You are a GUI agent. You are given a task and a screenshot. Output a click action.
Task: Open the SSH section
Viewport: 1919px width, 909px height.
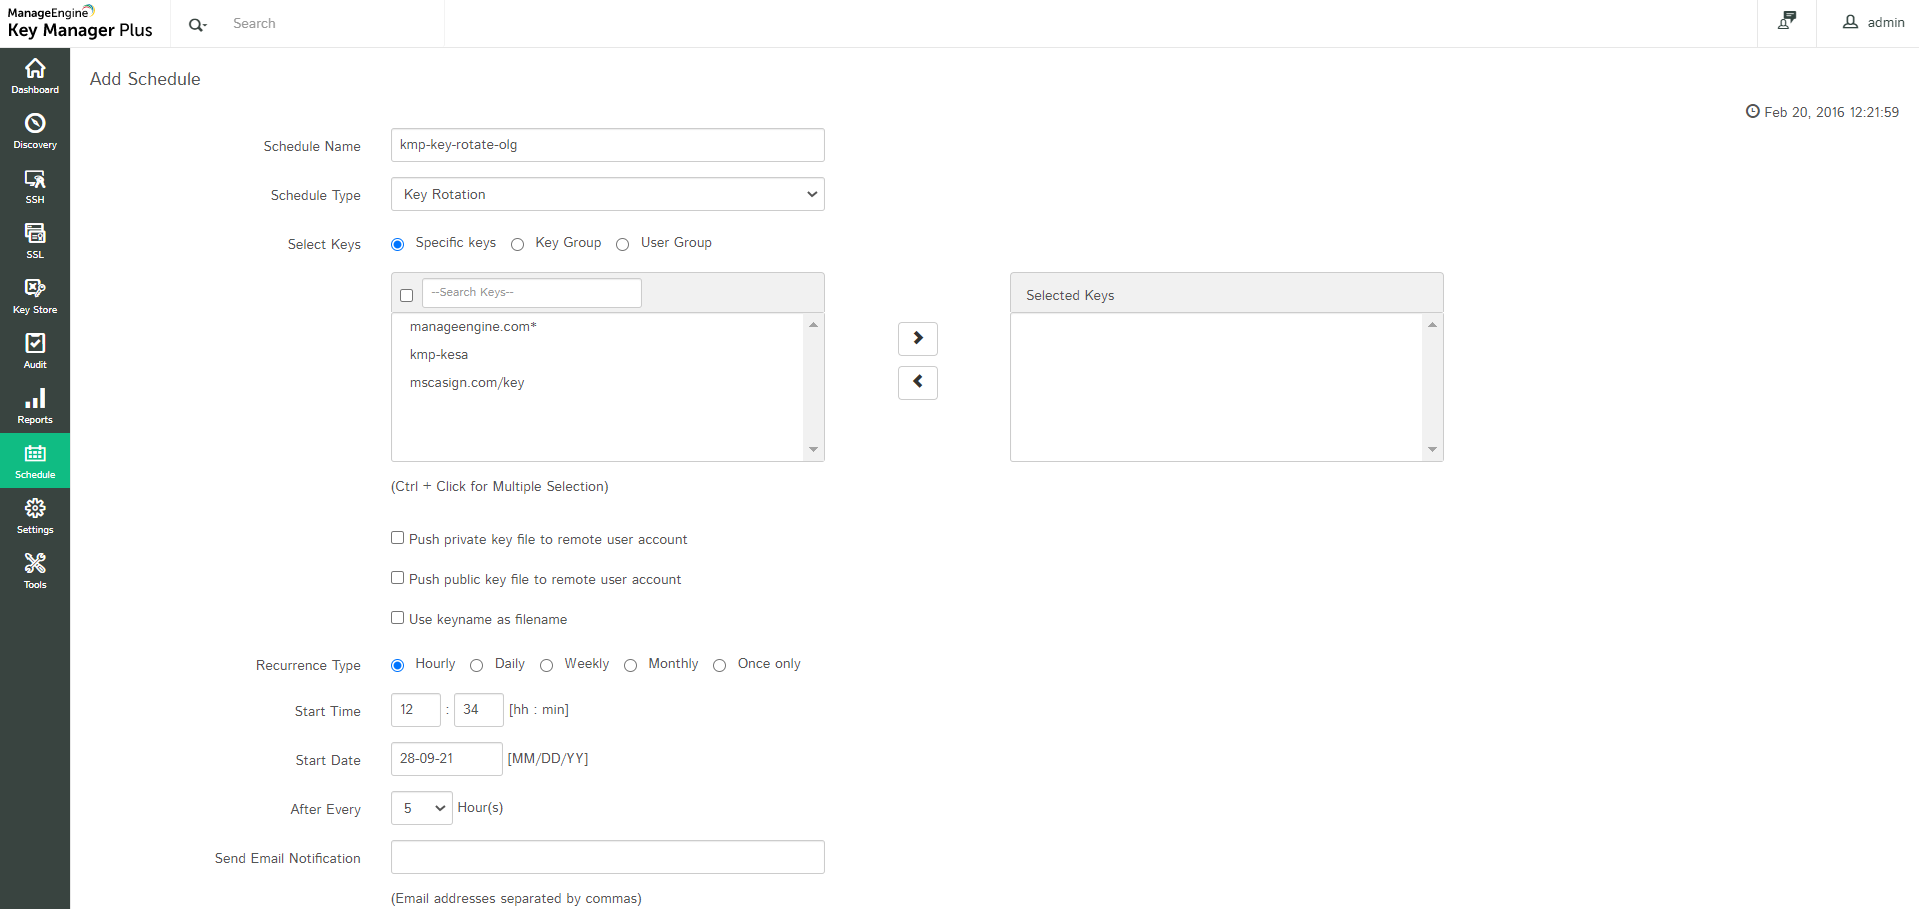coord(35,184)
